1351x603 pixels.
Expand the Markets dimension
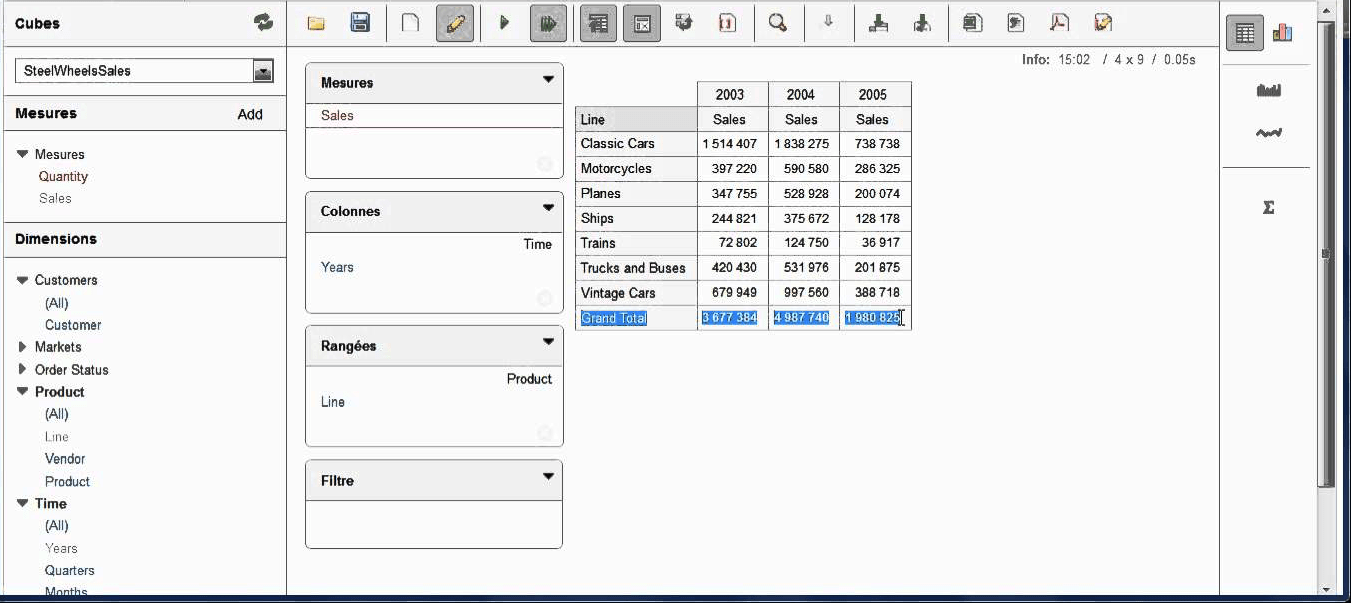coord(22,347)
